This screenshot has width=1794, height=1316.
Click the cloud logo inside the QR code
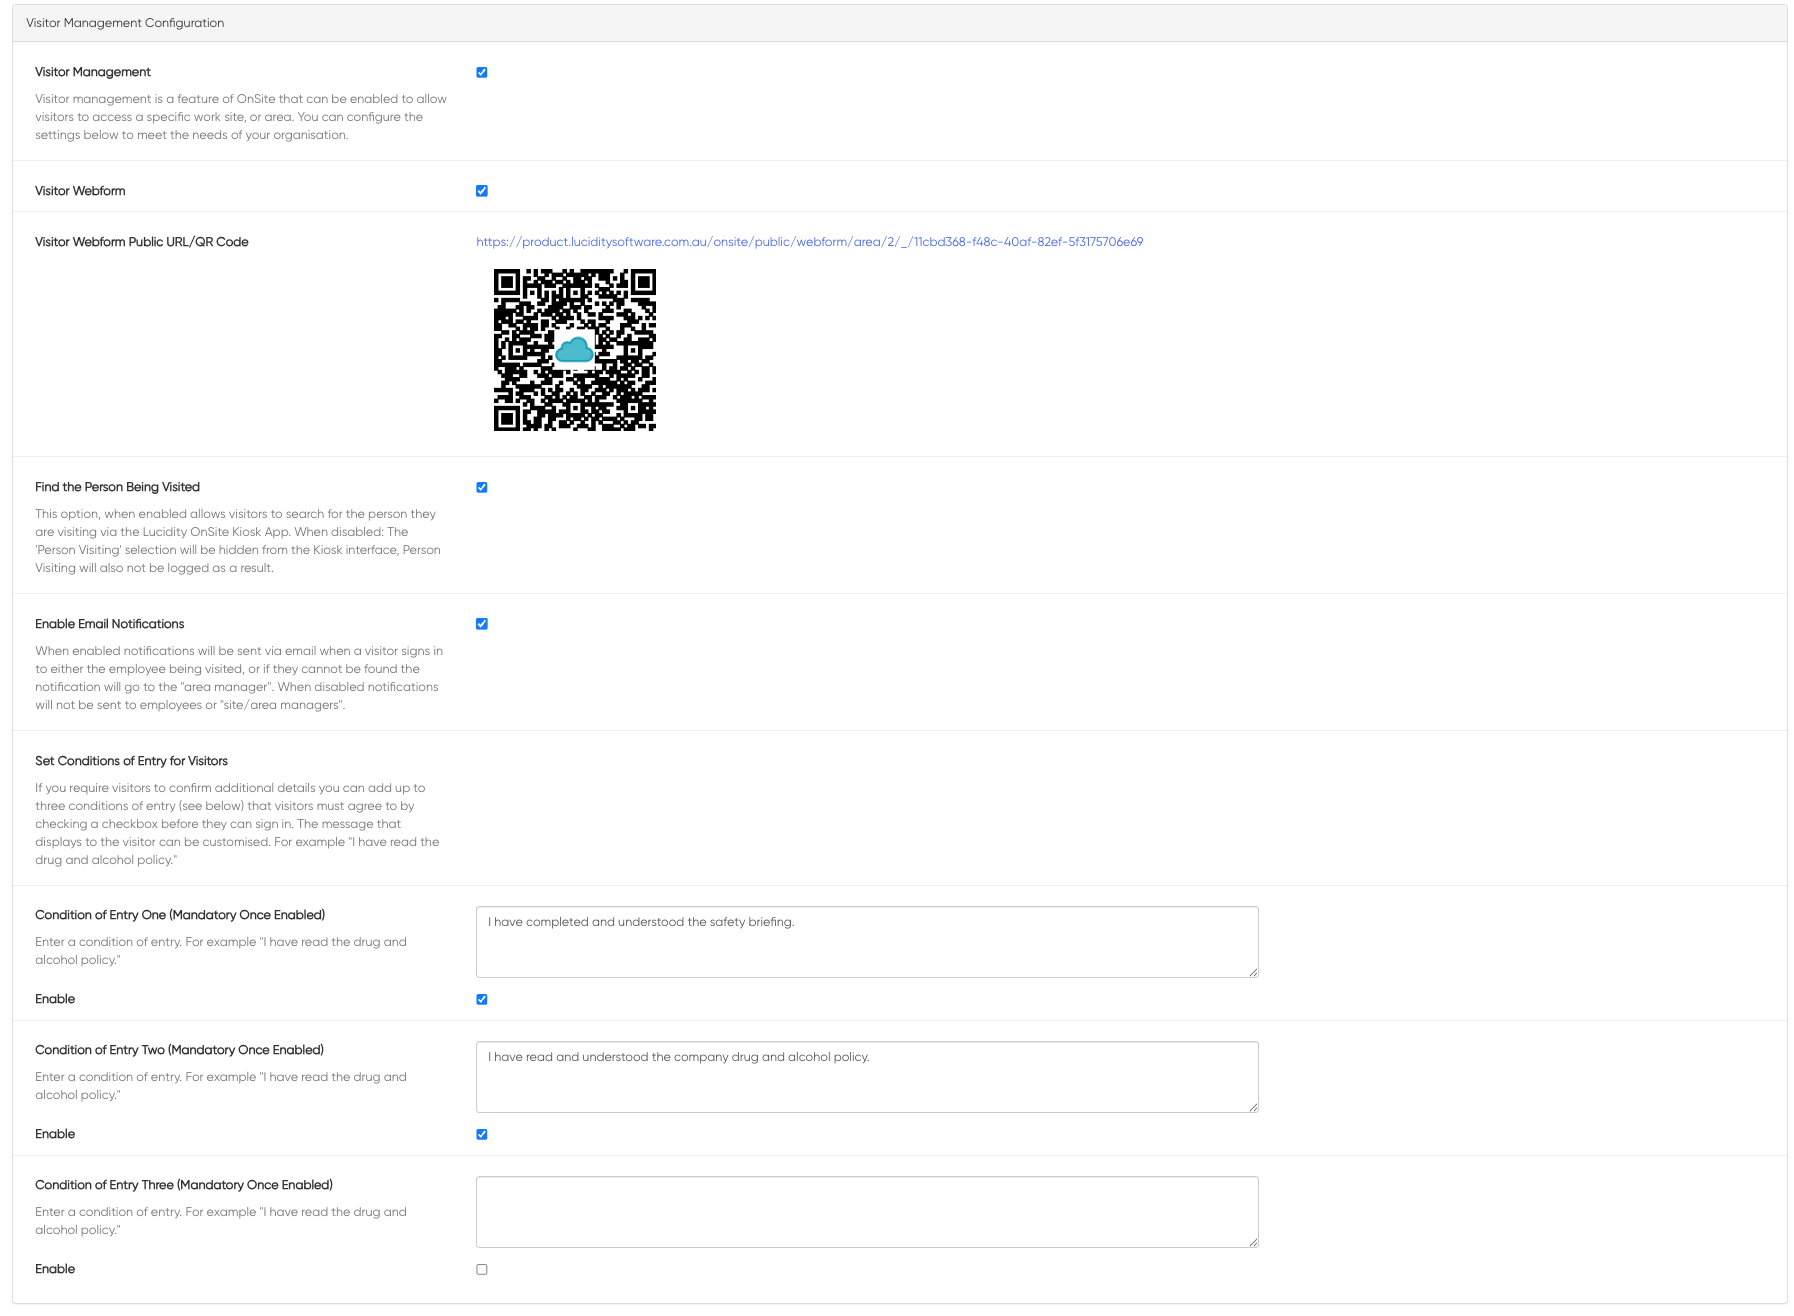pos(575,351)
